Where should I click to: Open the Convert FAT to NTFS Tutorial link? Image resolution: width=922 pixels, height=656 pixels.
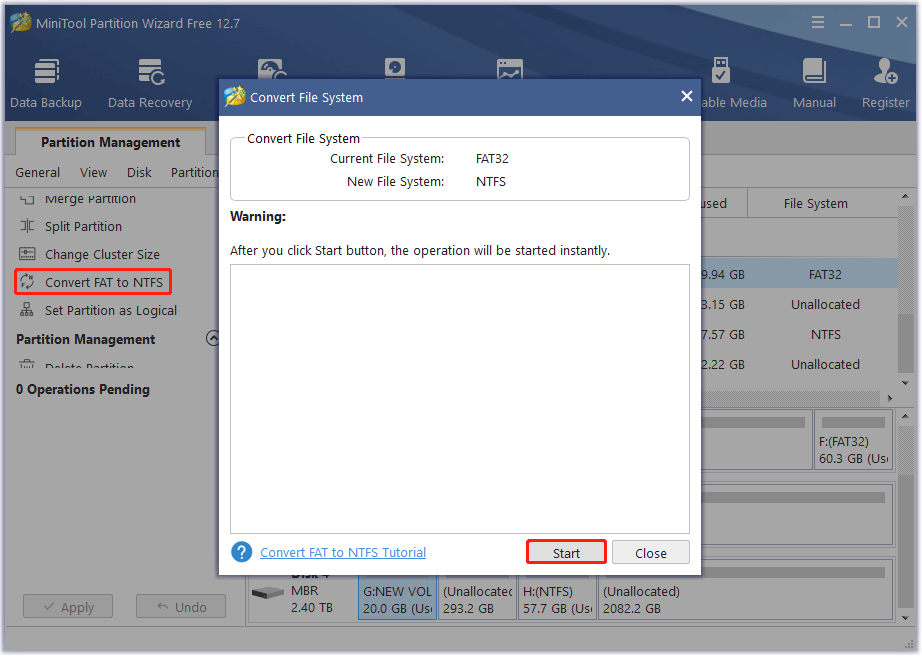pos(343,553)
